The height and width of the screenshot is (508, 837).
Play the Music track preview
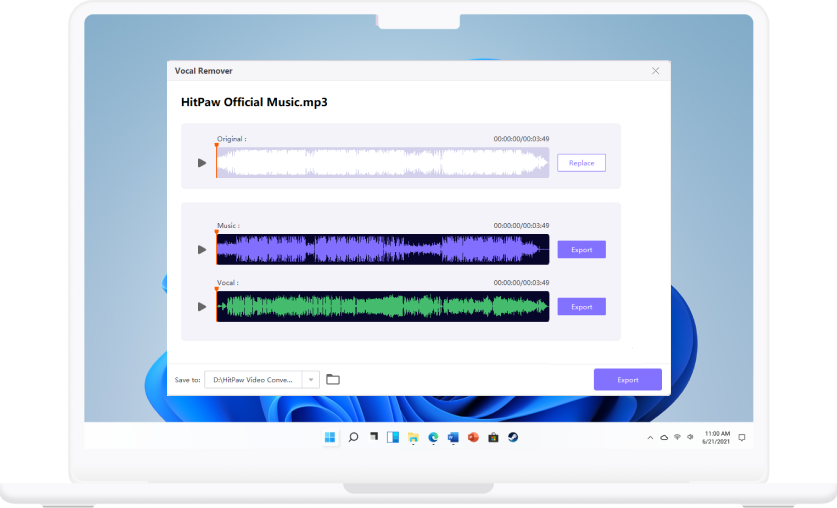(x=202, y=250)
